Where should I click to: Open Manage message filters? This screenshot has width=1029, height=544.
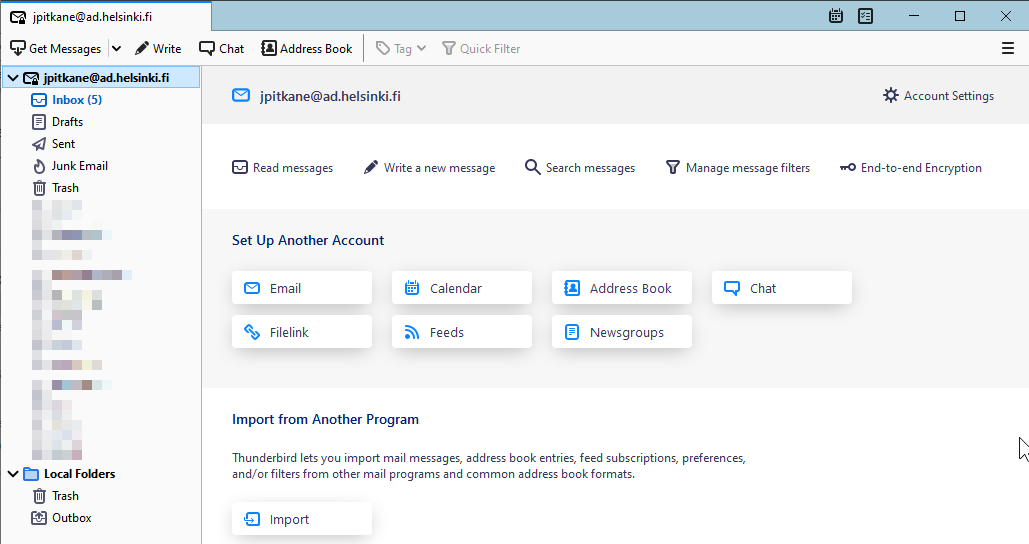point(738,168)
